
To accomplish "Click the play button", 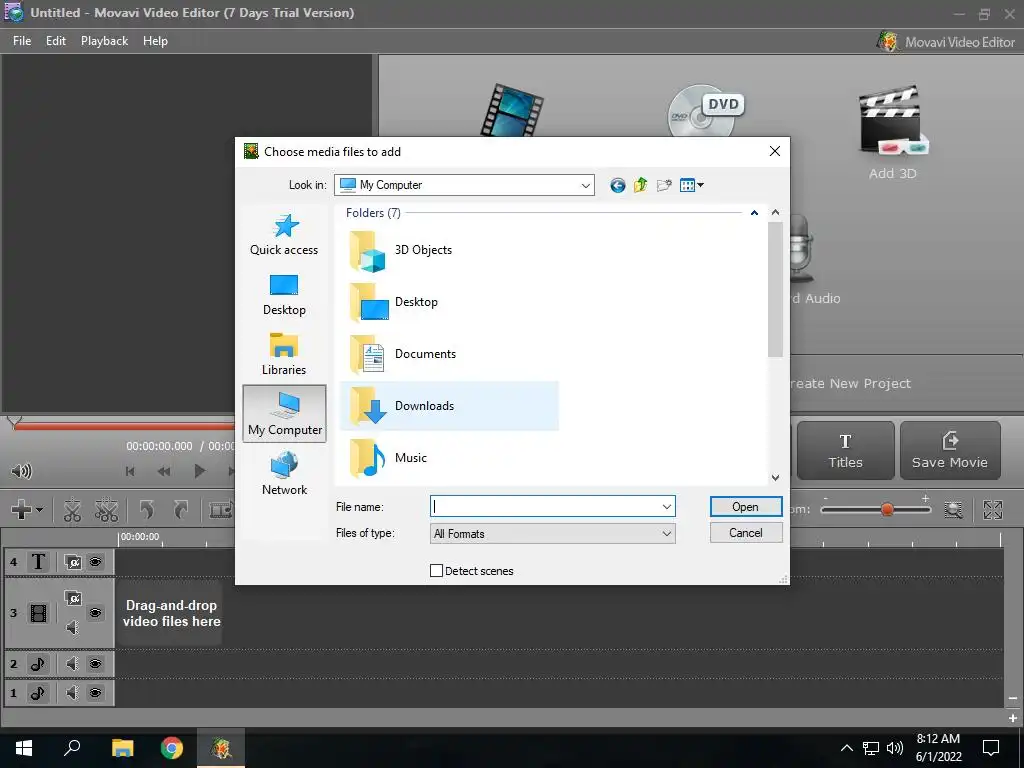I will click(x=200, y=471).
